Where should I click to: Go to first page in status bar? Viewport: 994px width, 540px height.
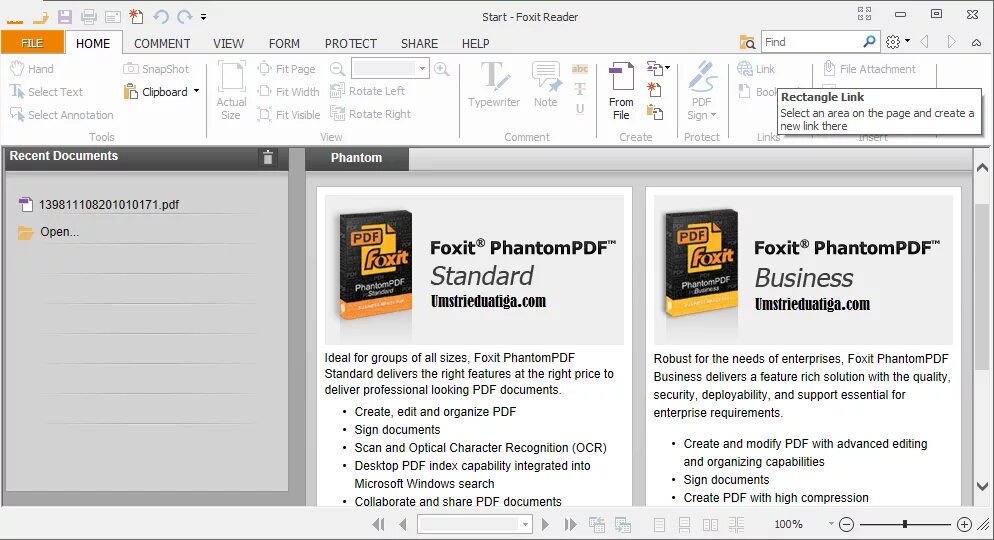(378, 525)
